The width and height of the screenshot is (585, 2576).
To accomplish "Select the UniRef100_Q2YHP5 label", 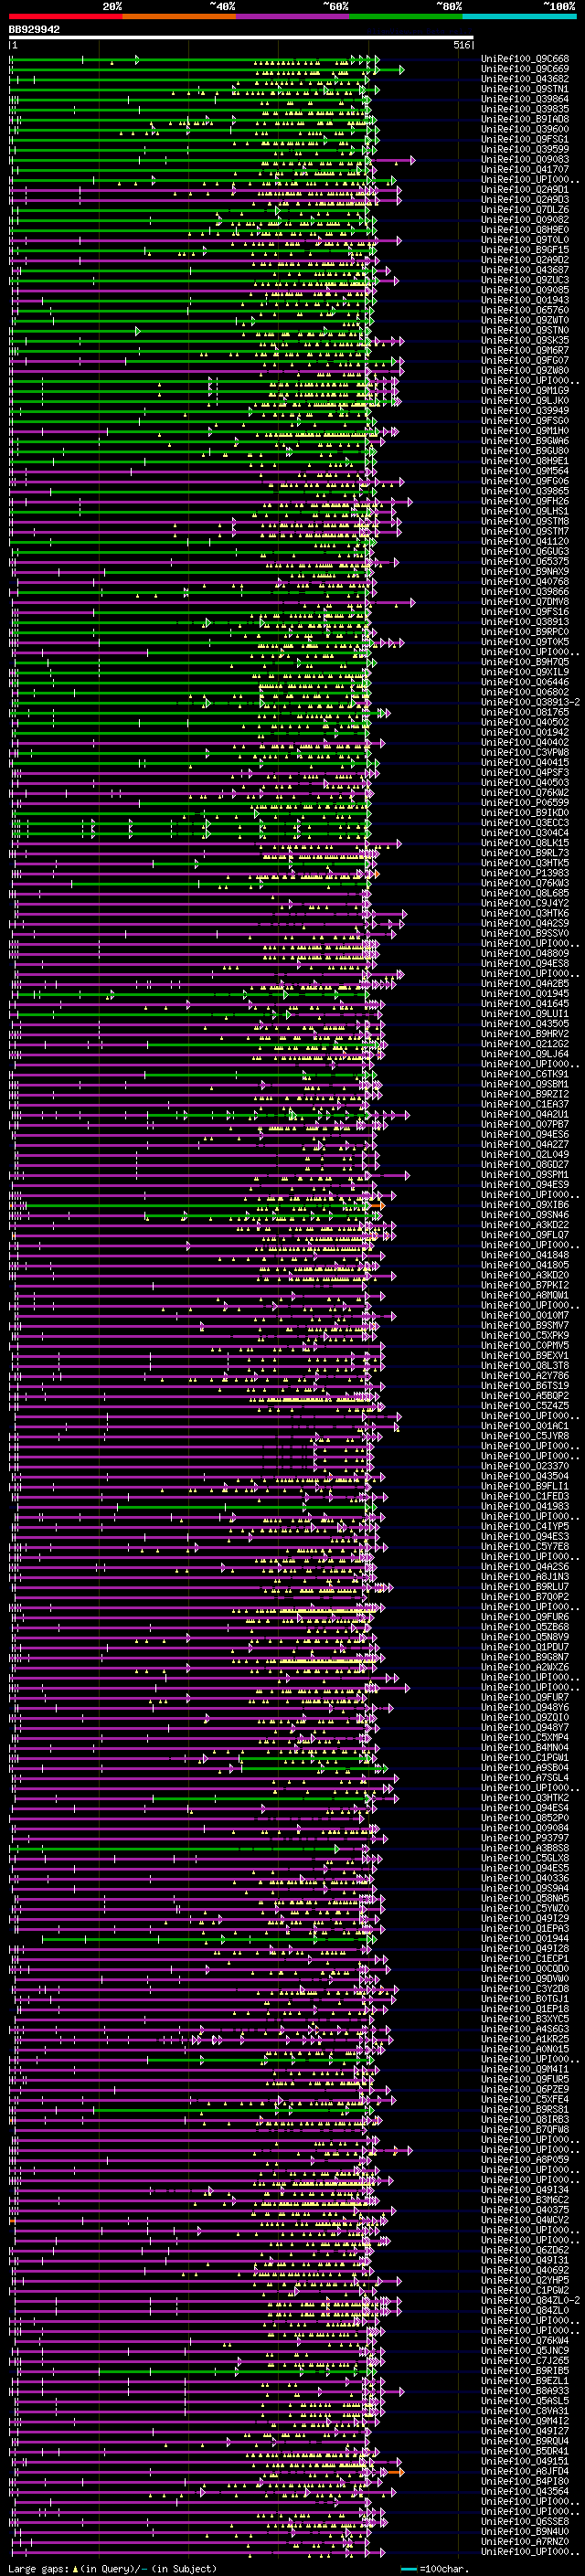I will pyautogui.click(x=525, y=2280).
